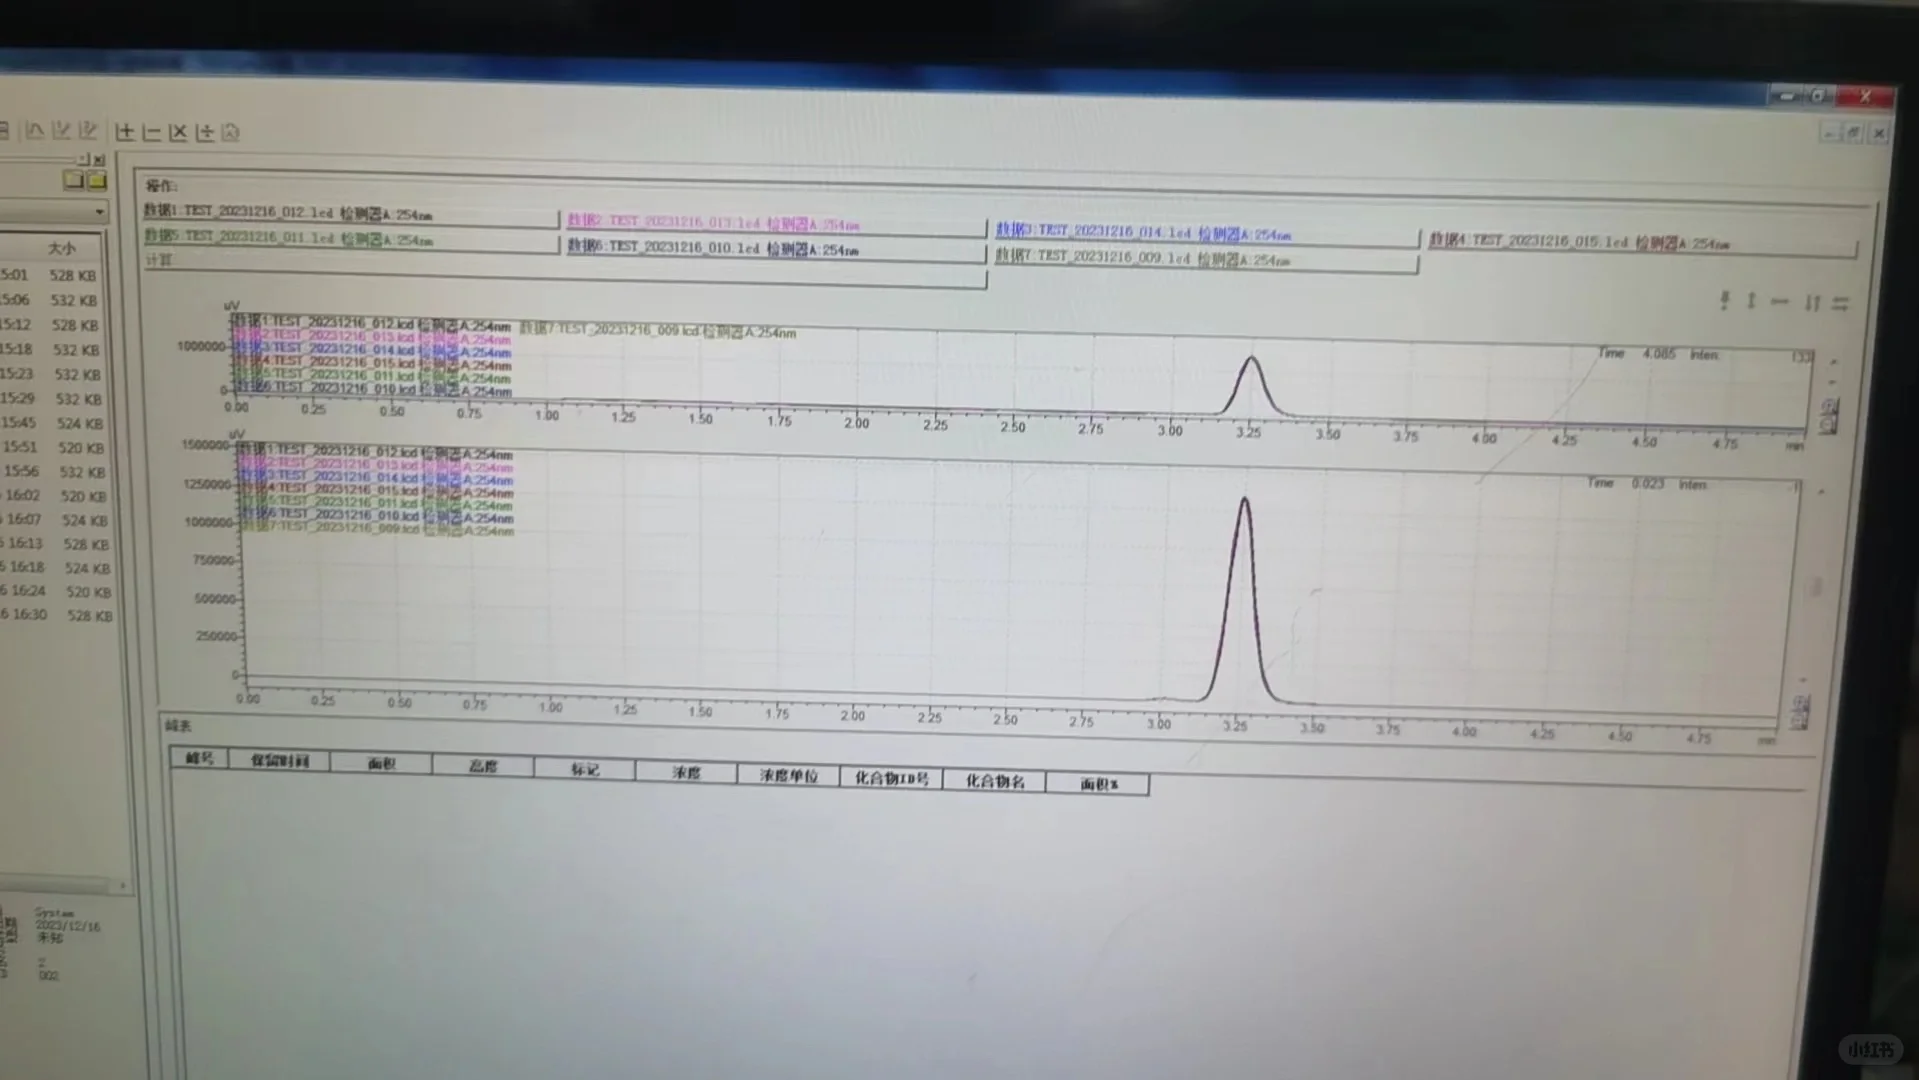Image resolution: width=1919 pixels, height=1080 pixels.
Task: Click the small pin icon on file panel
Action: (x=84, y=159)
